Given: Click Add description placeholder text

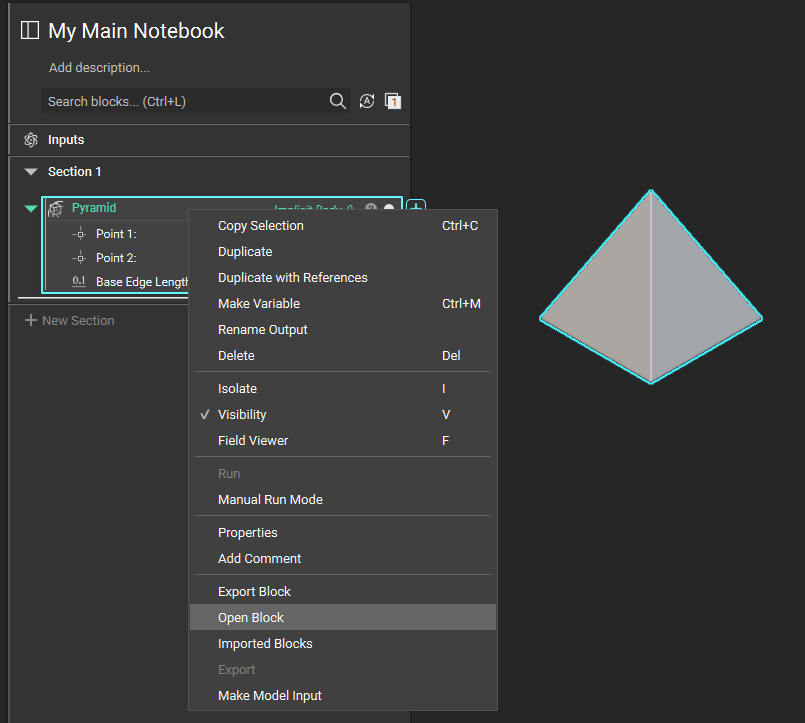Looking at the screenshot, I should pos(99,67).
